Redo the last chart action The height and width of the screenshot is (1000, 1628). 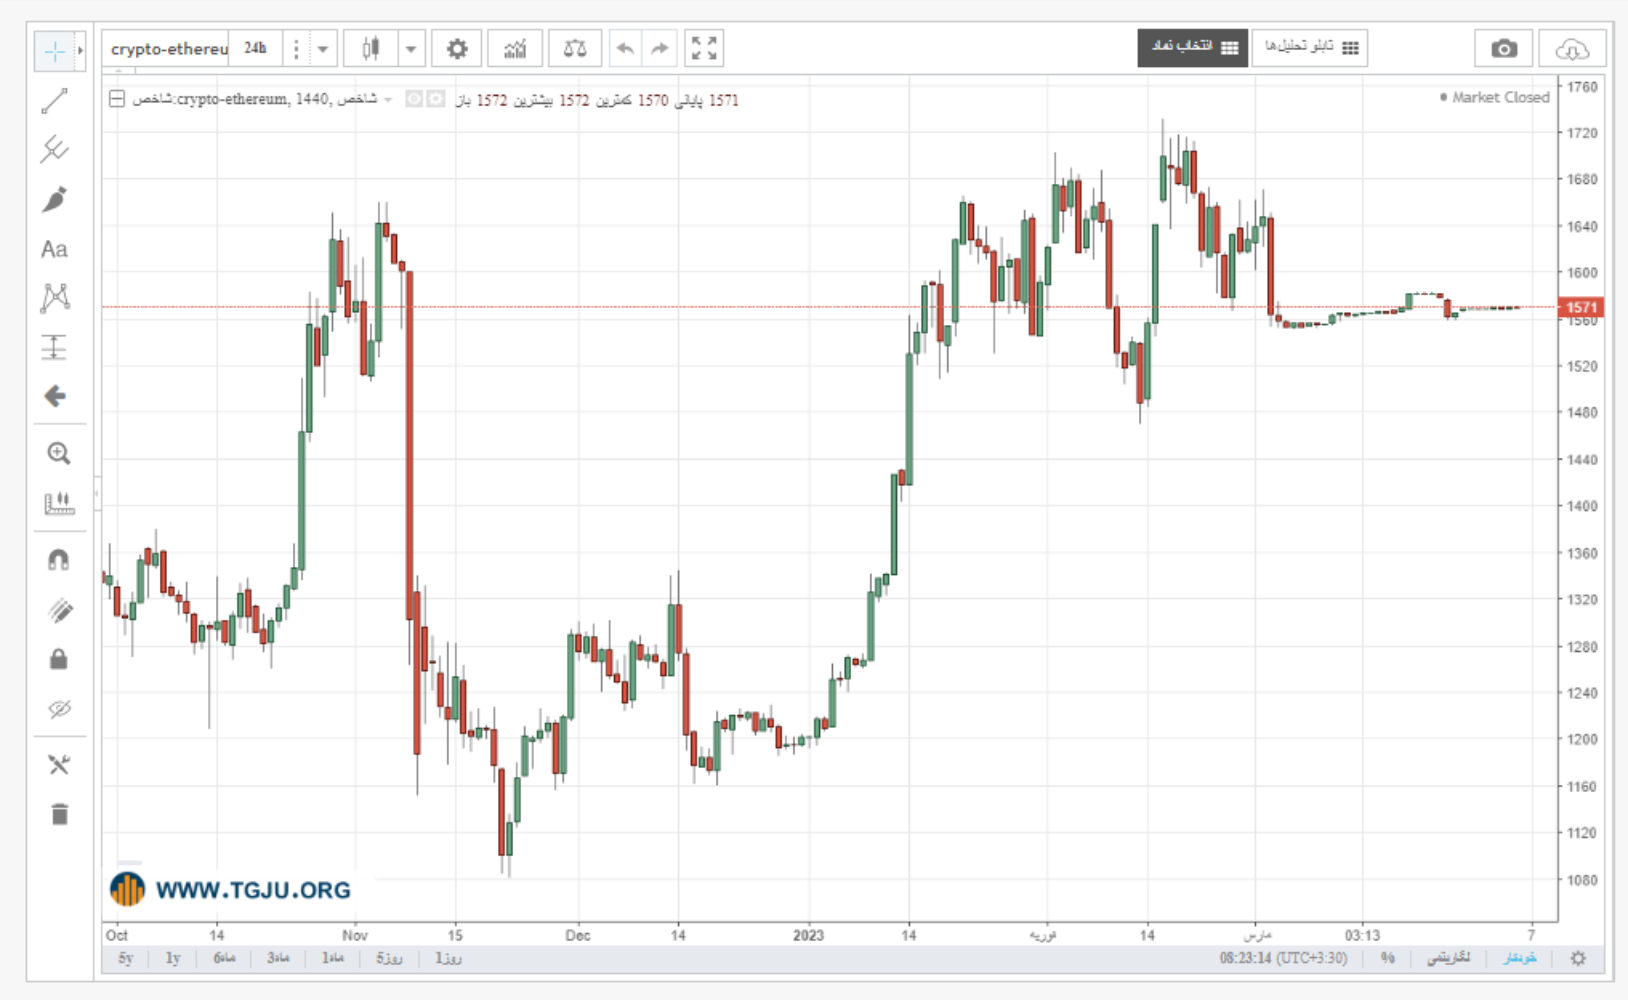coord(660,48)
